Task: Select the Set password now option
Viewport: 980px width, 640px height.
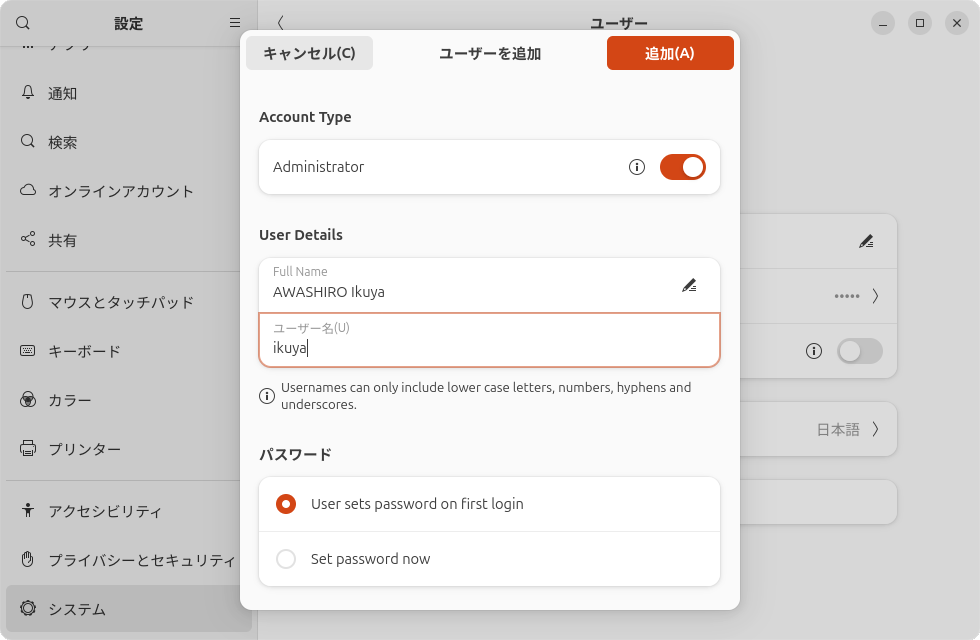Action: [x=489, y=559]
